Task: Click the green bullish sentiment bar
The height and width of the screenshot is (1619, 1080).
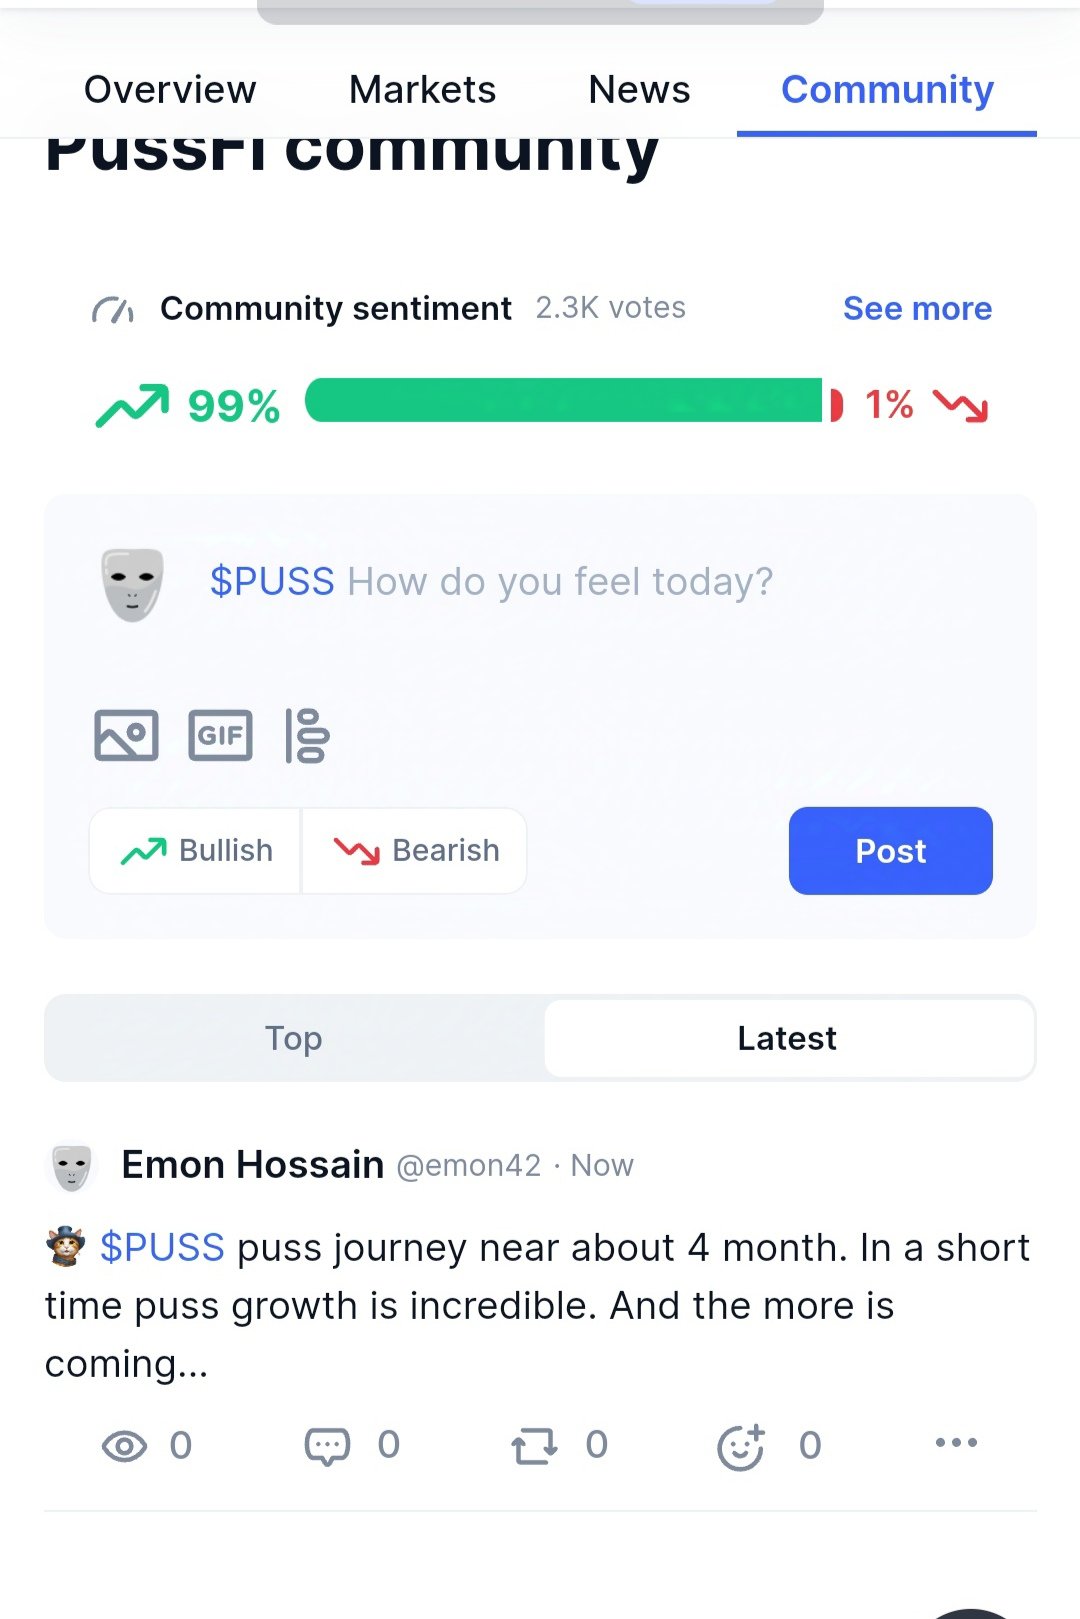Action: [564, 401]
